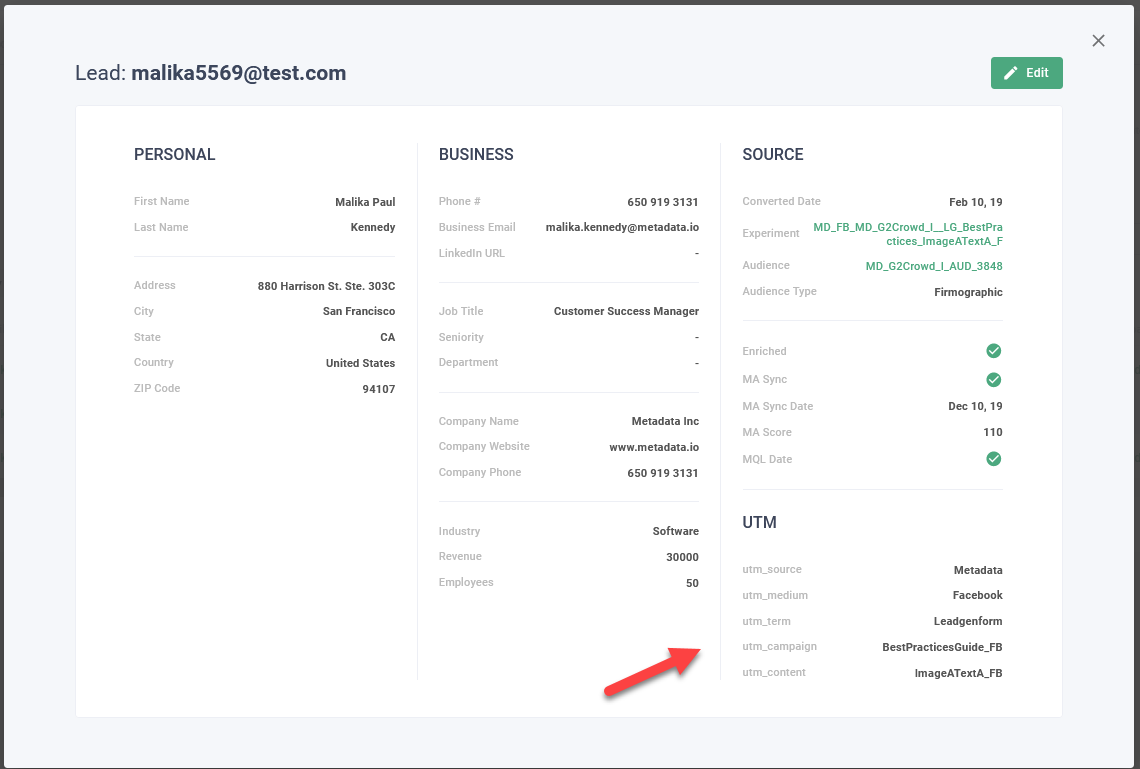Select the lead email title malika5569@test.com
Viewport: 1140px width, 769px height.
[x=238, y=73]
